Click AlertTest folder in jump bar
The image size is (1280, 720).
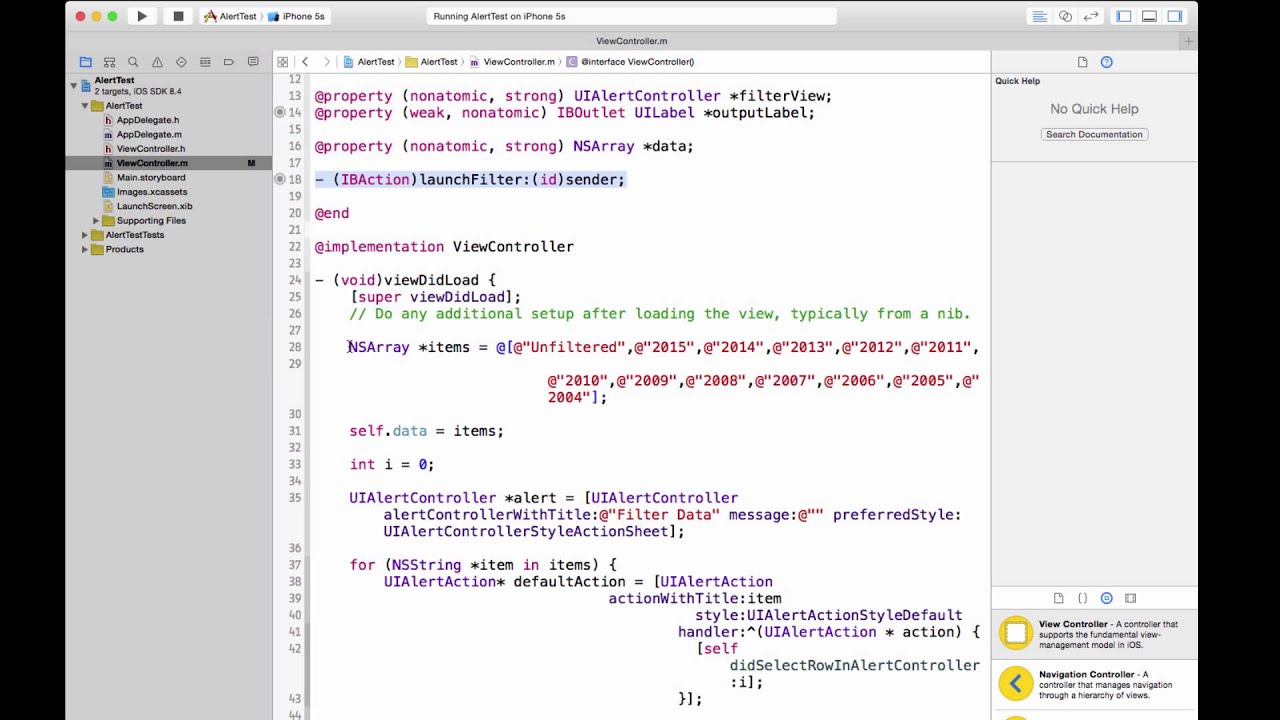pos(431,62)
